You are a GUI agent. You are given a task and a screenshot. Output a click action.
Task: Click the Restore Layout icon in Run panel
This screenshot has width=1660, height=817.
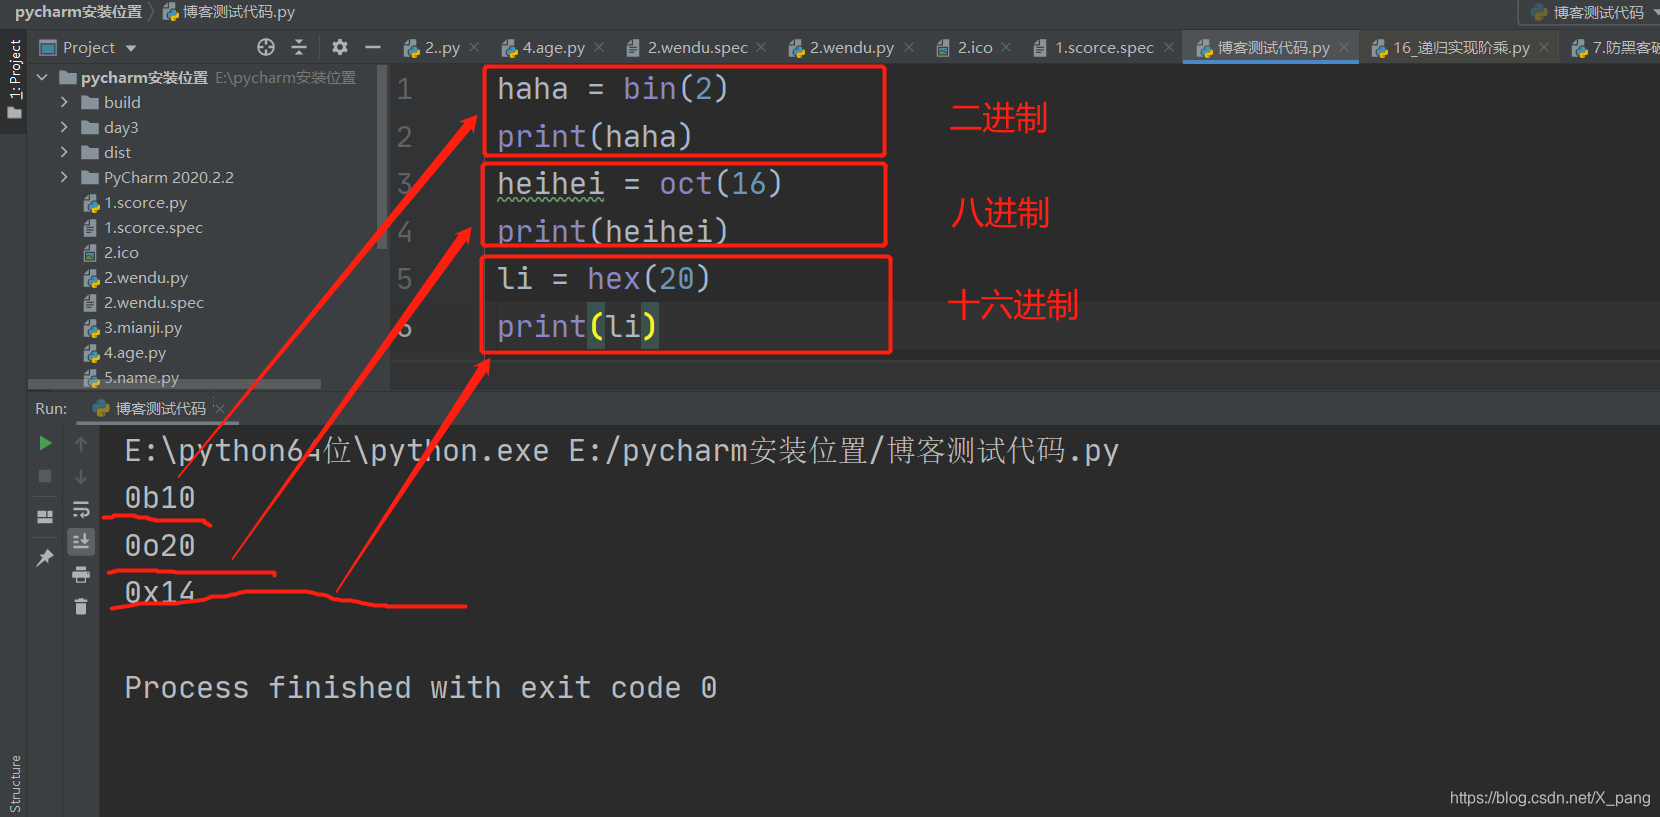pos(45,517)
